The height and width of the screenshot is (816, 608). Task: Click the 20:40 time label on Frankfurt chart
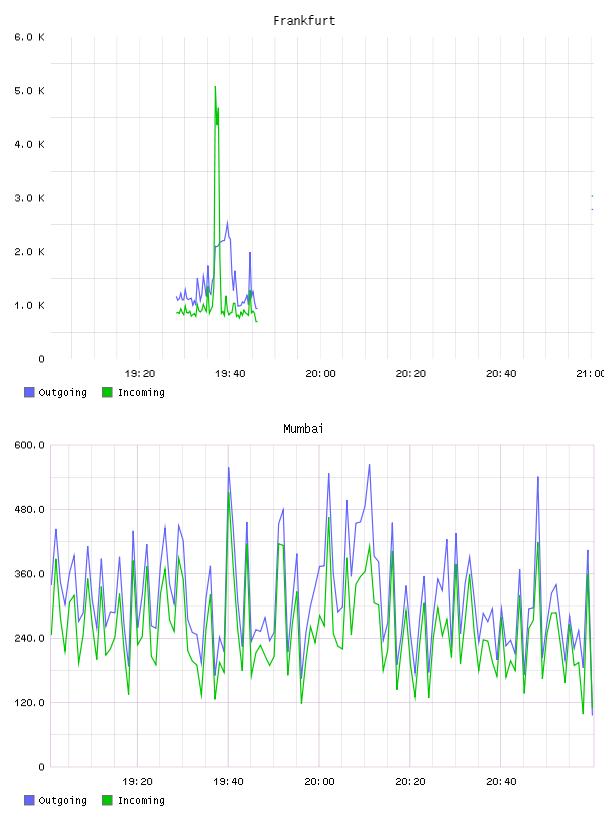point(501,374)
